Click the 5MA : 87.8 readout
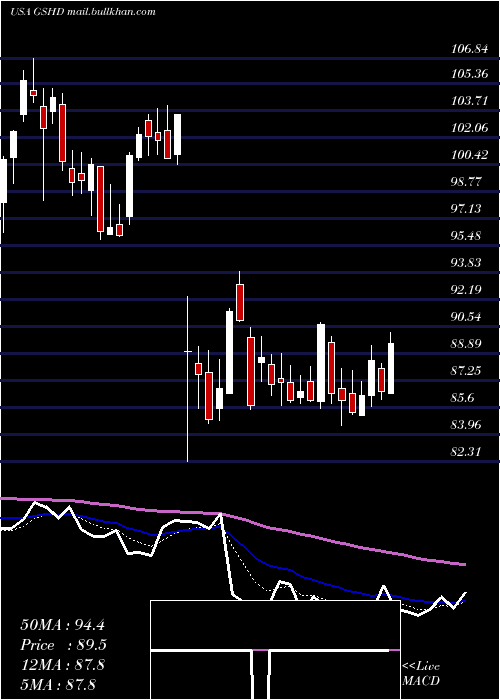This screenshot has height=700, width=500. pos(58,684)
